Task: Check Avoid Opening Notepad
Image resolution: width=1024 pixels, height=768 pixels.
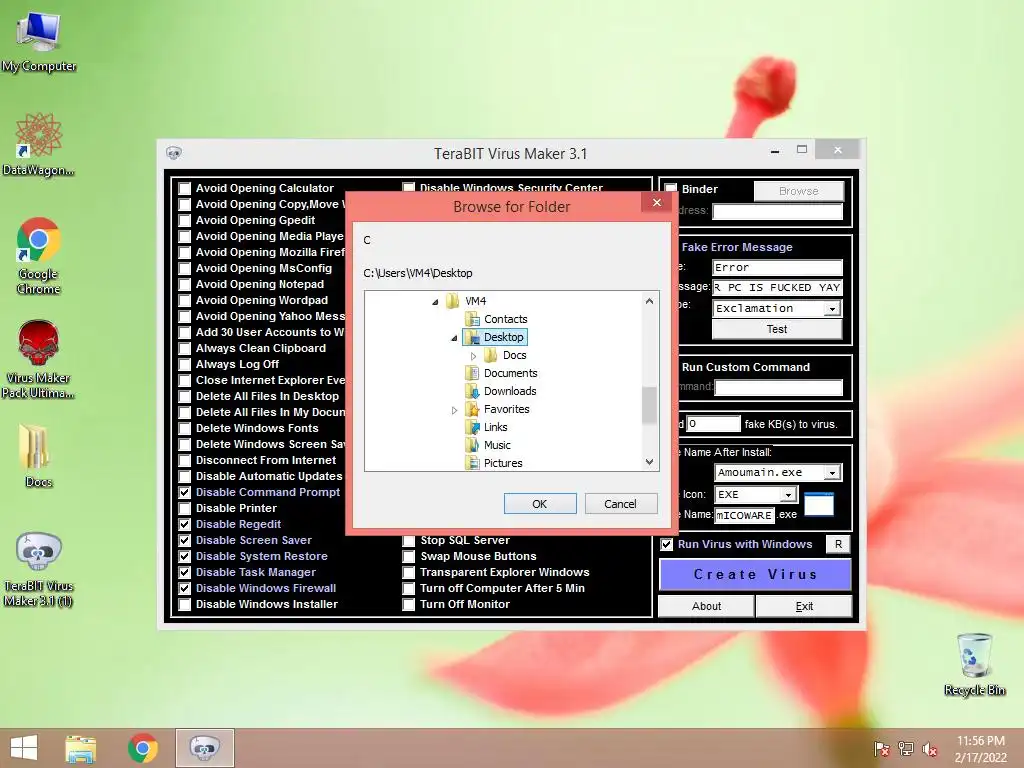Action: click(185, 285)
